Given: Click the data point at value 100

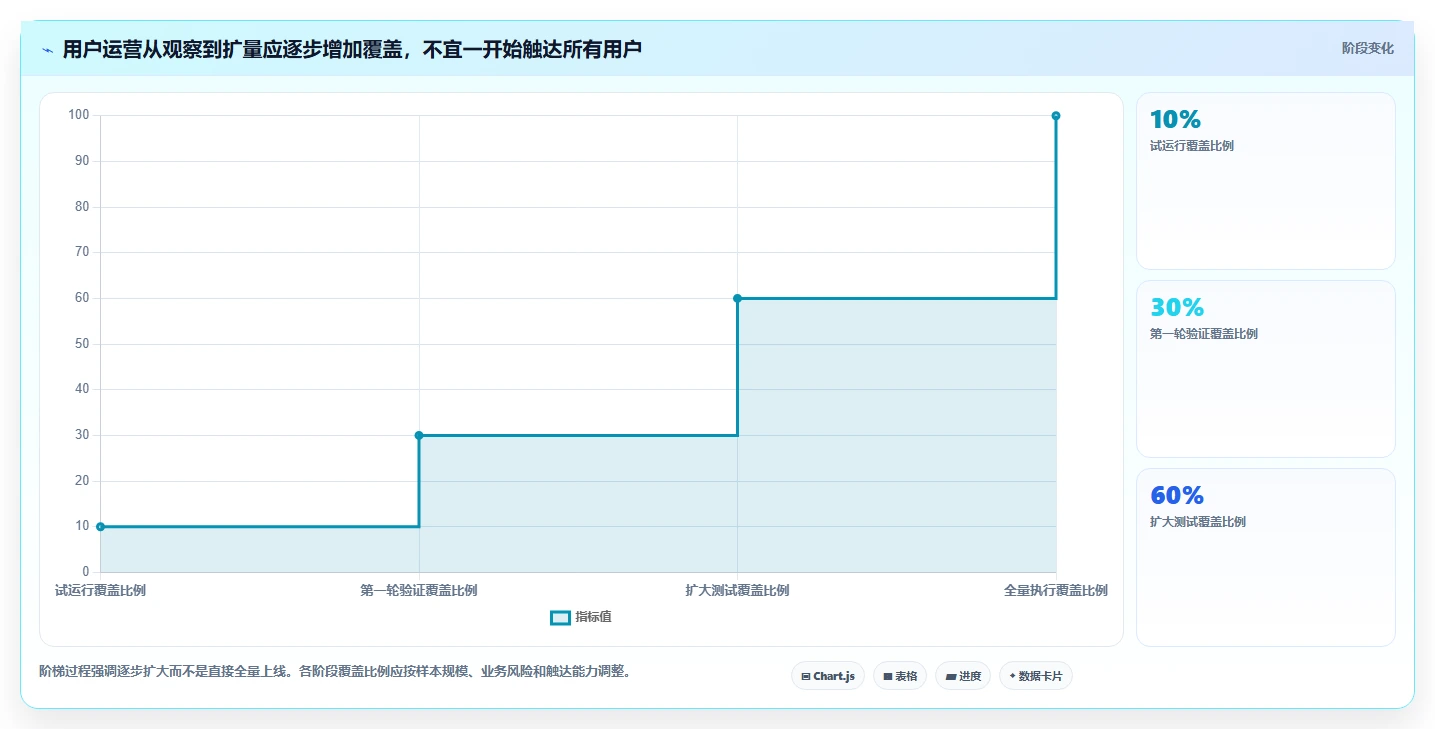Looking at the screenshot, I should click(x=1056, y=116).
